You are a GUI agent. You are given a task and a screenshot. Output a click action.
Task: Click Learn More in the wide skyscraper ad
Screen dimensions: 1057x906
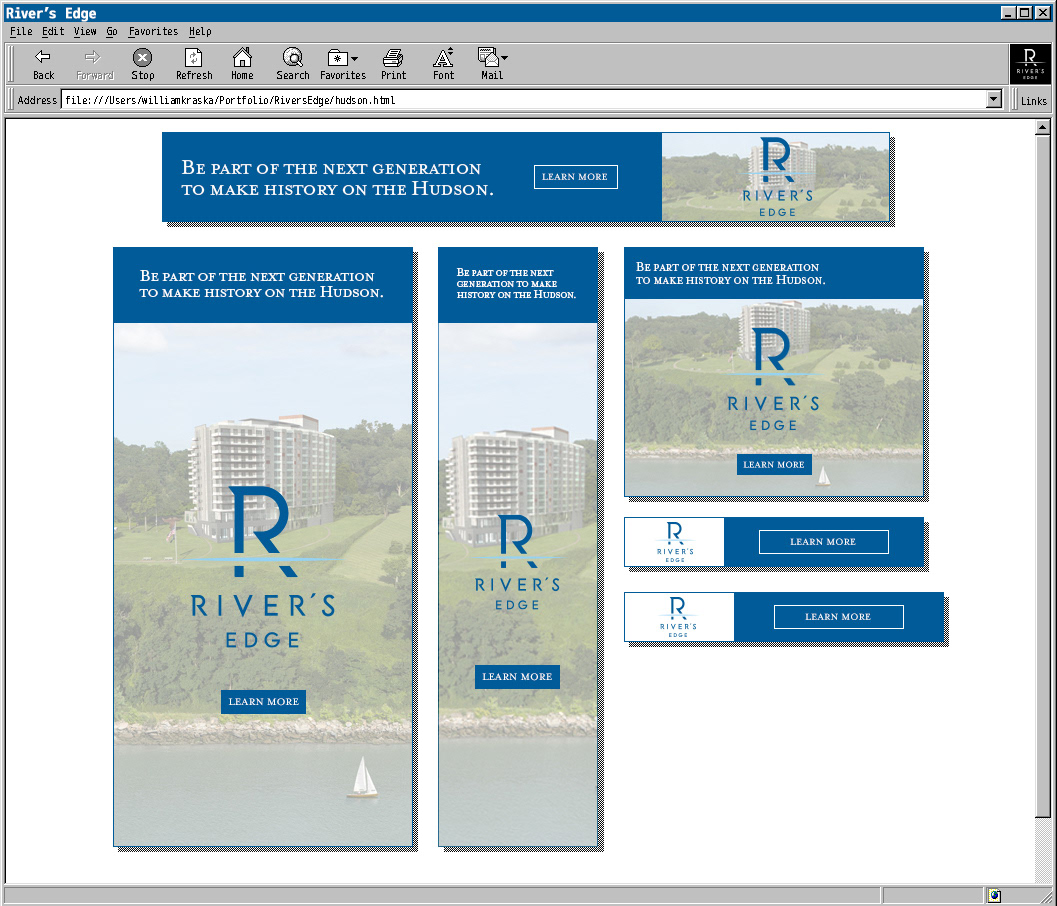(x=264, y=702)
